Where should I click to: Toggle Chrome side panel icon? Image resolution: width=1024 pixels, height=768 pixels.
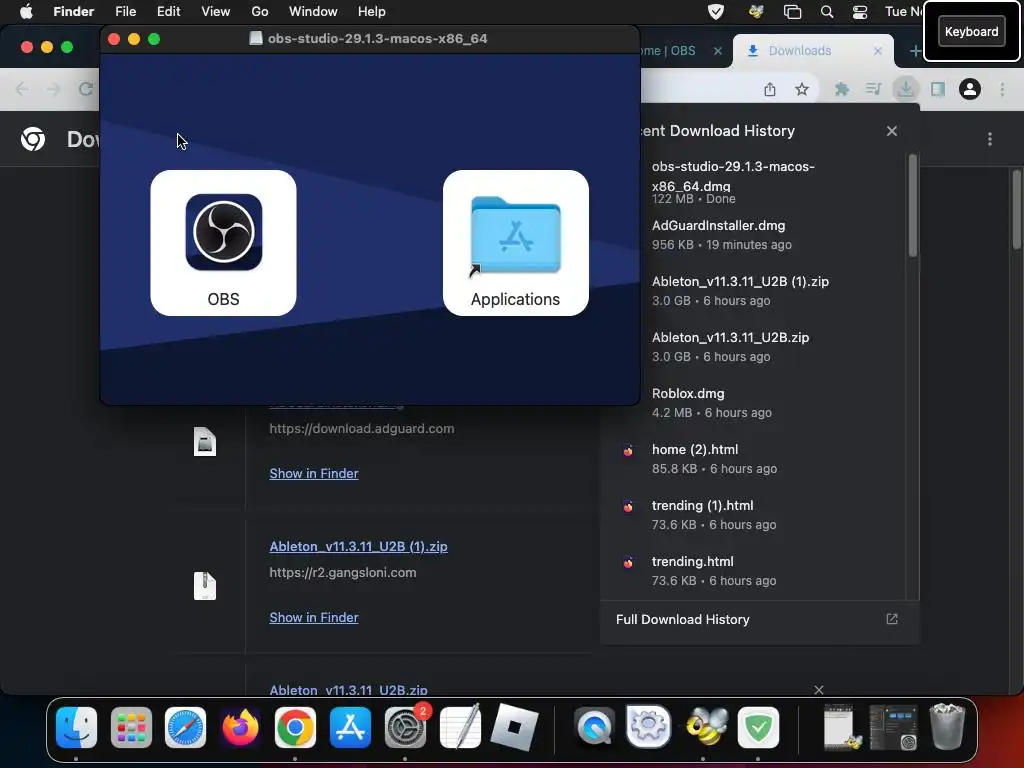coord(938,89)
